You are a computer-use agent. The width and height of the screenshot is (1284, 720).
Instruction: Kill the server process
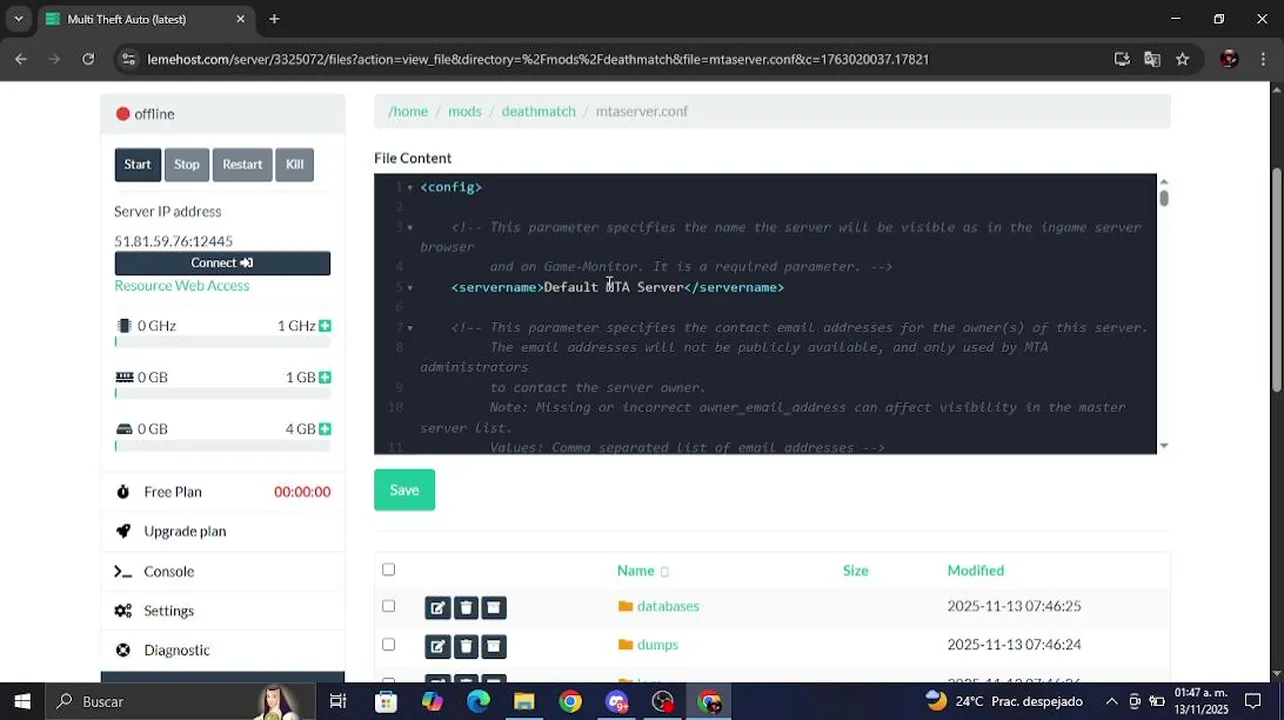pyautogui.click(x=295, y=165)
